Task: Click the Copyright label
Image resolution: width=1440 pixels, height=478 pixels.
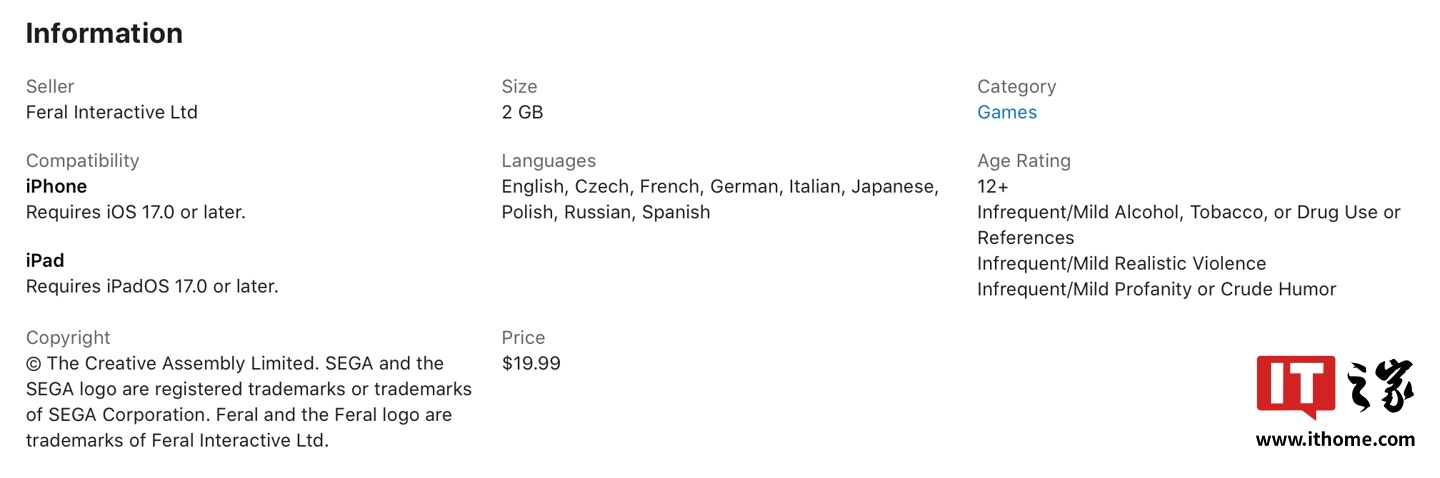Action: (x=68, y=337)
